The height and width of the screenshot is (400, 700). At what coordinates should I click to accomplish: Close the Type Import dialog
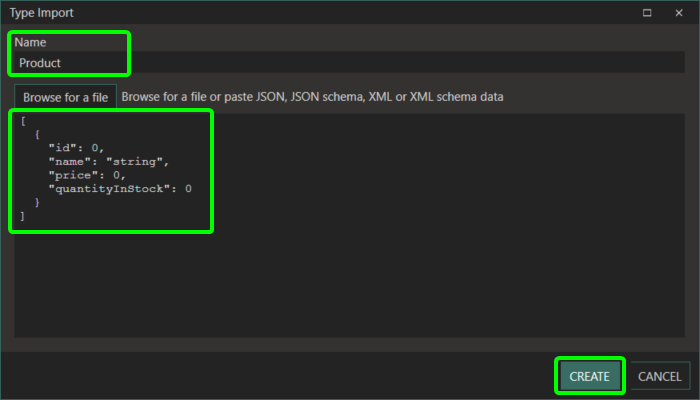678,13
